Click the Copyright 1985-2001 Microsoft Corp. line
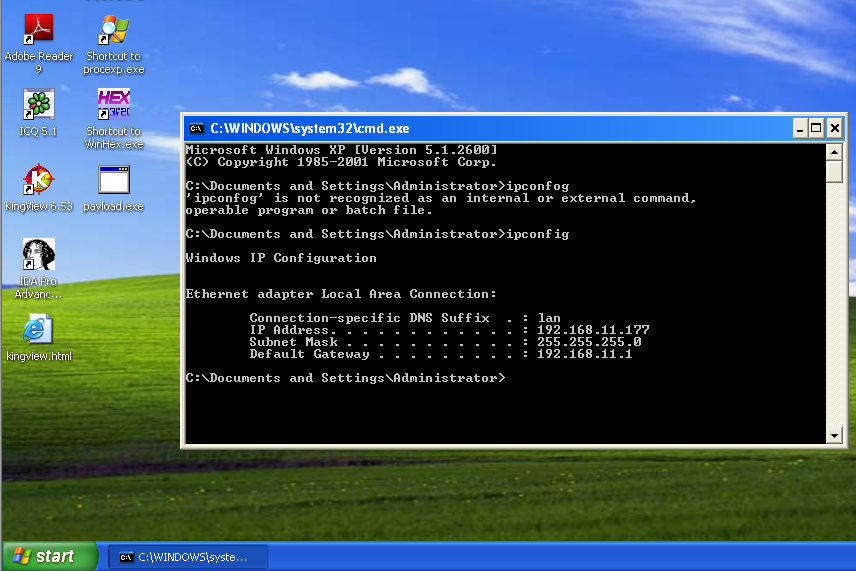 pos(341,162)
